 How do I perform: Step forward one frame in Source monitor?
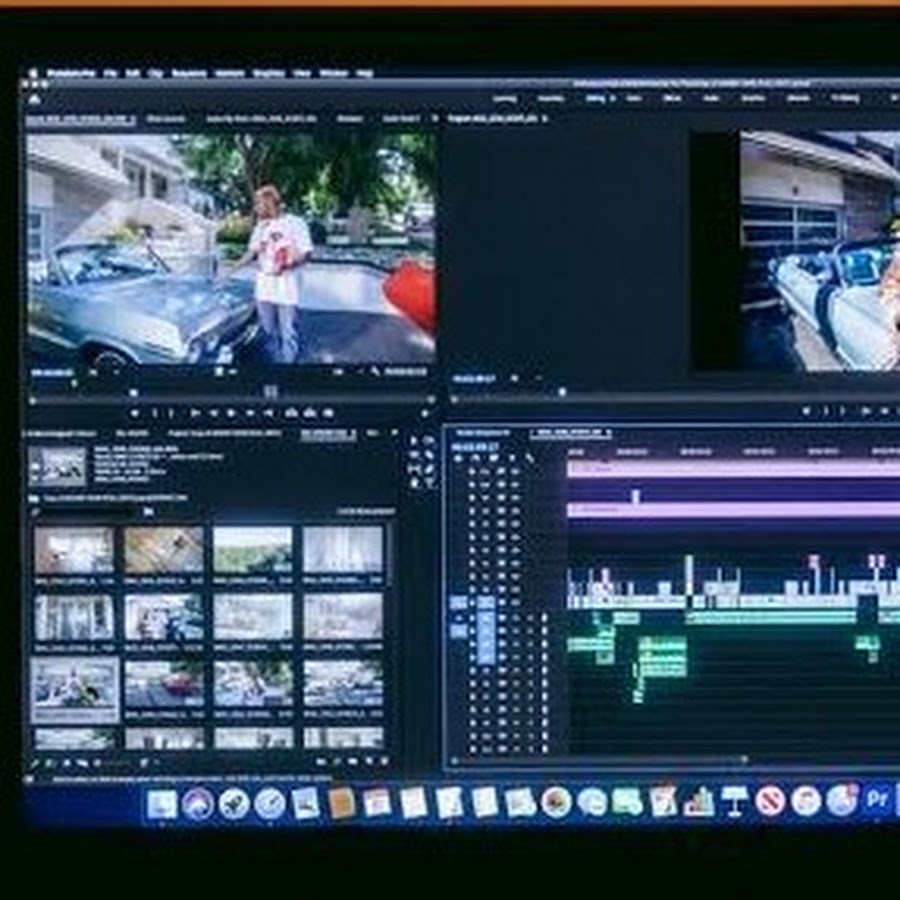point(250,413)
